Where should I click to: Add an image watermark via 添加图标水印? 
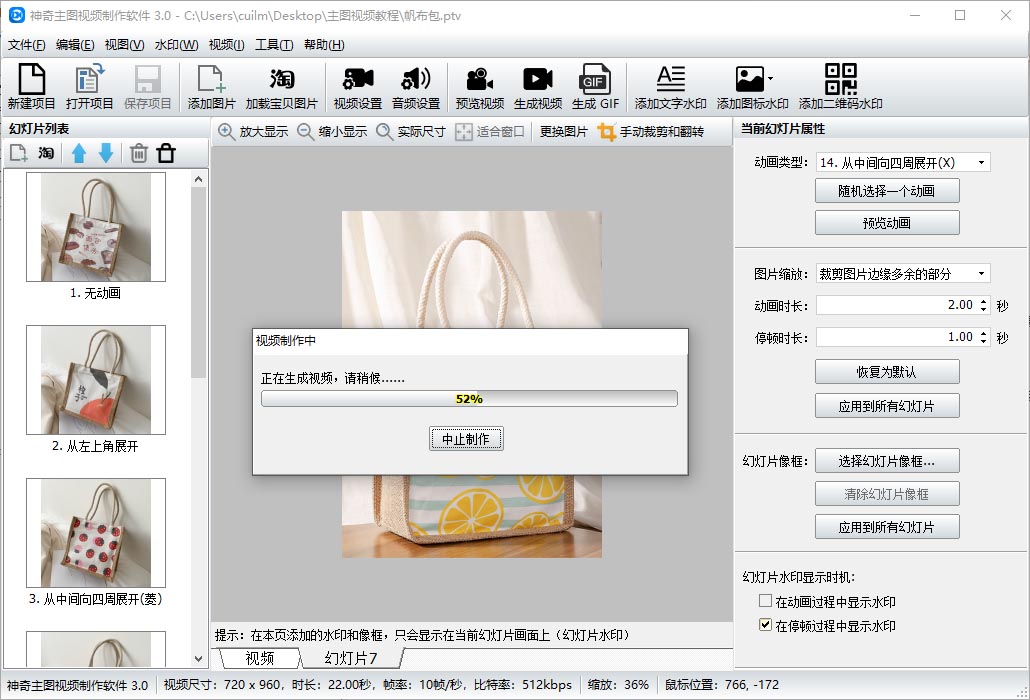point(753,86)
